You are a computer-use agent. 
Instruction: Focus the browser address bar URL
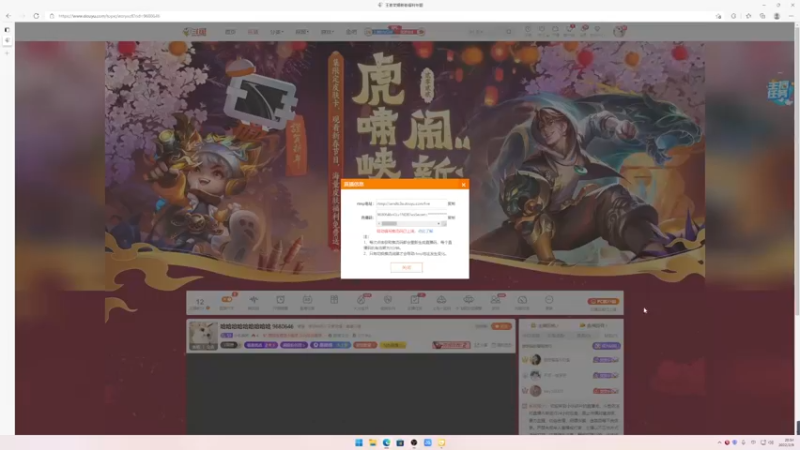[x=109, y=16]
